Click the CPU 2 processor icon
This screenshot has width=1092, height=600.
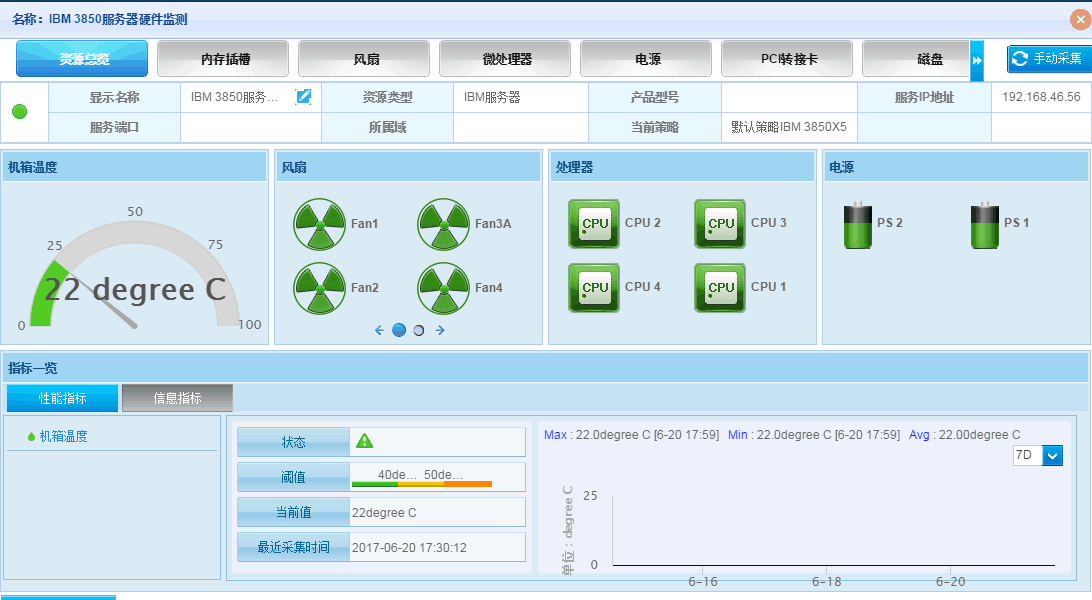point(594,224)
